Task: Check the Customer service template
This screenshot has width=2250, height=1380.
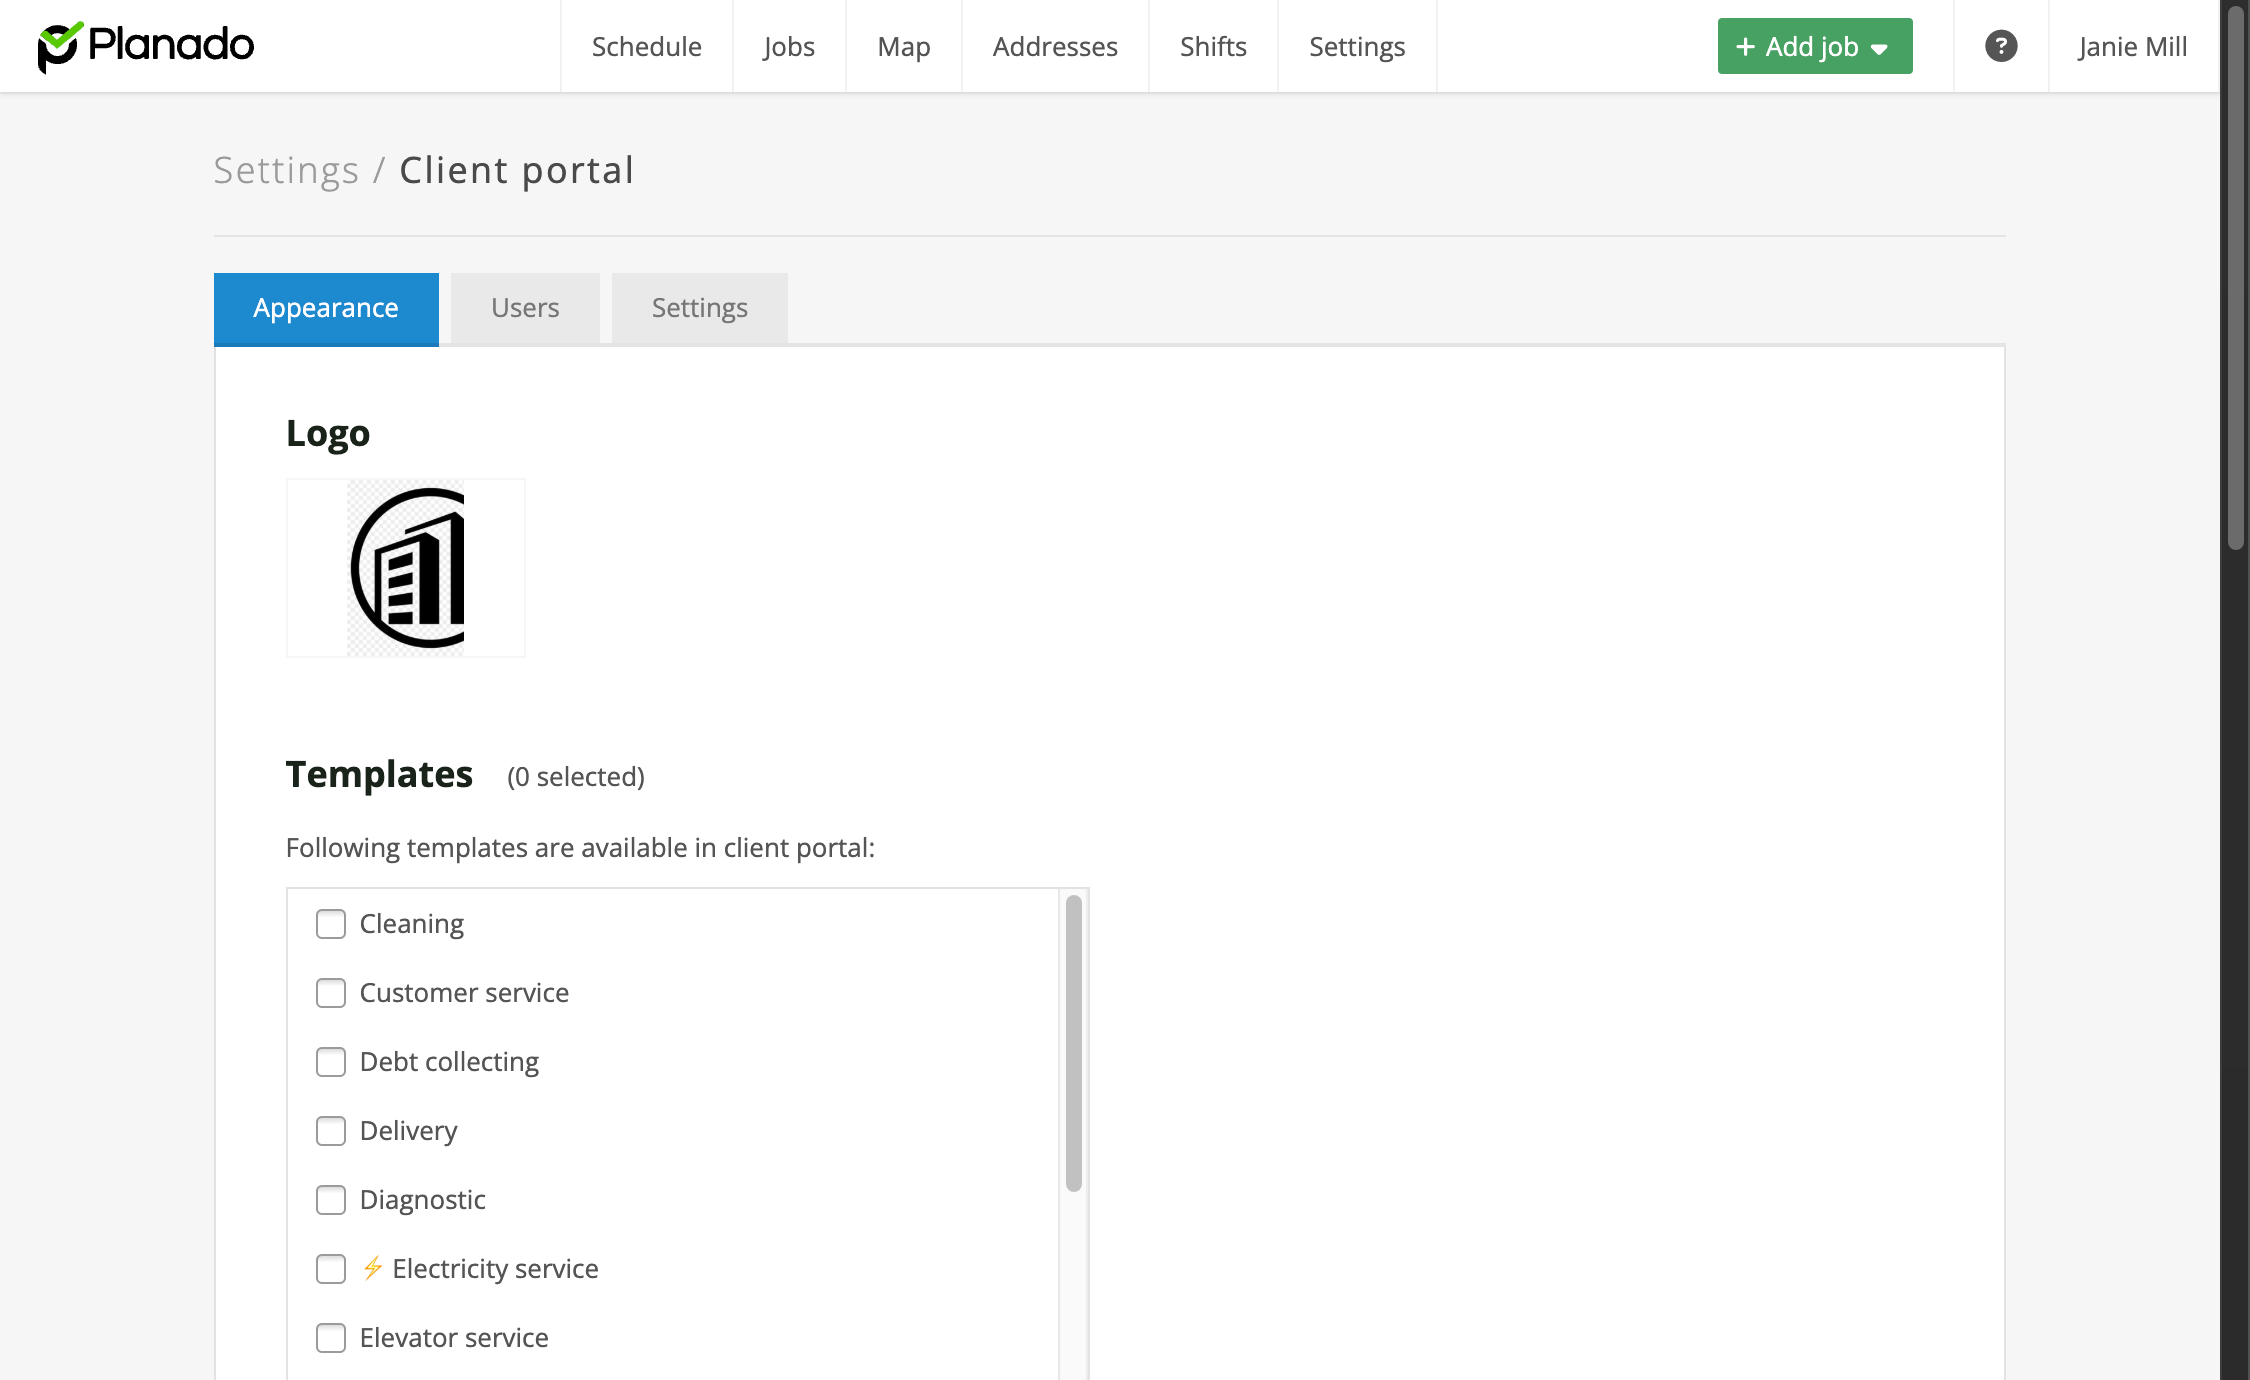Action: 331,993
